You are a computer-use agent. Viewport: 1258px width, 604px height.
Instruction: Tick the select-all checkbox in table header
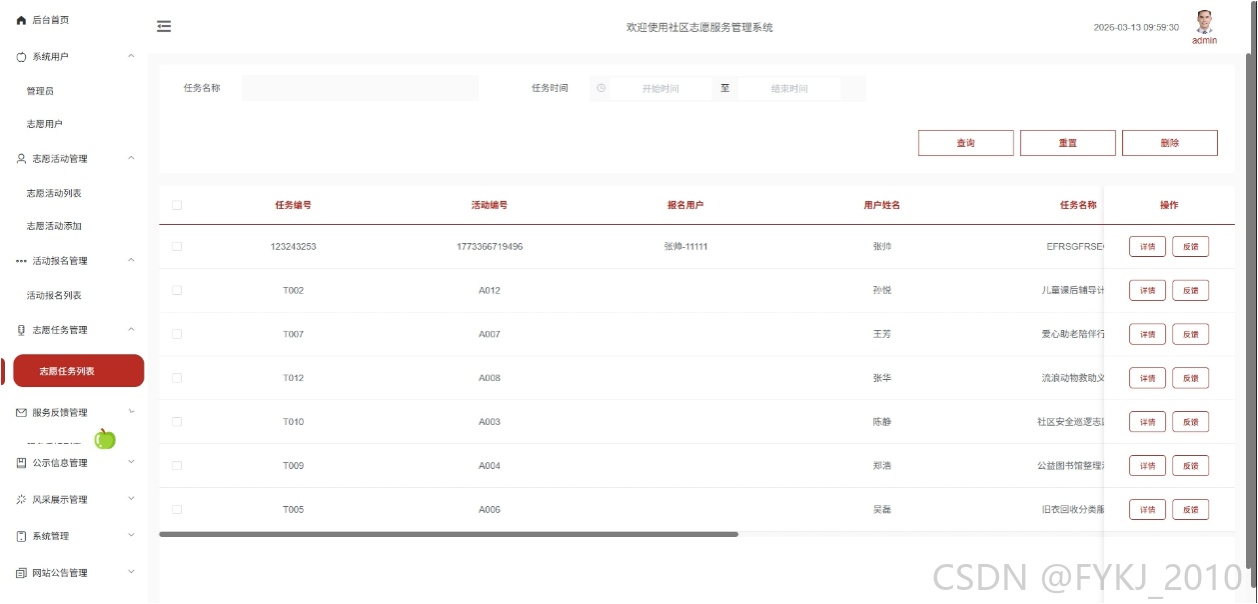coord(177,205)
